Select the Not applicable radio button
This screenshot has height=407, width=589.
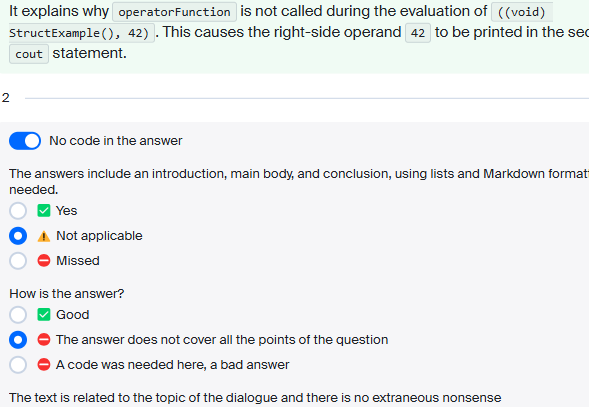18,236
